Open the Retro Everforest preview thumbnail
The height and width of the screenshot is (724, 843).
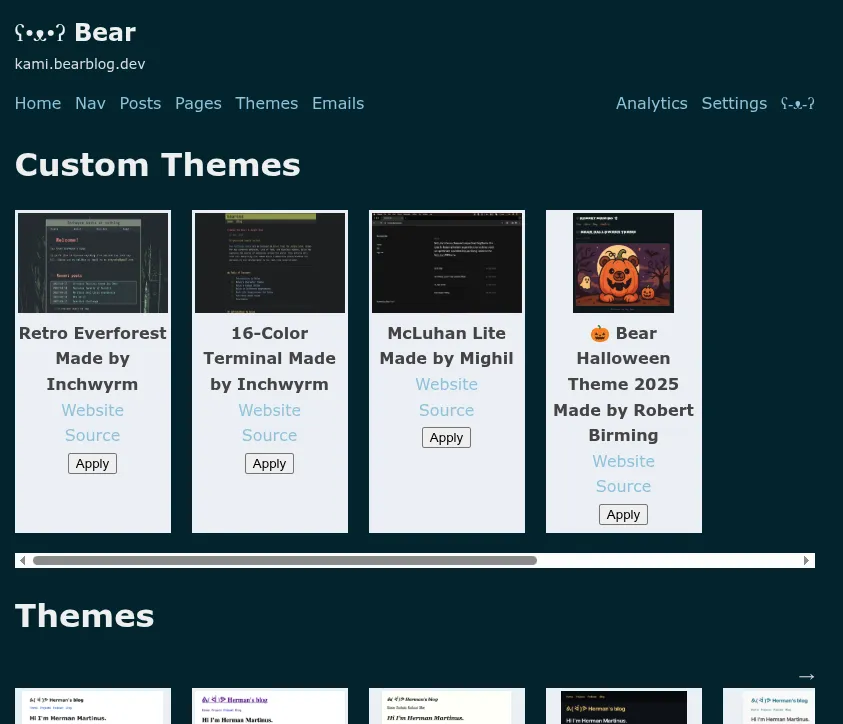tap(92, 262)
